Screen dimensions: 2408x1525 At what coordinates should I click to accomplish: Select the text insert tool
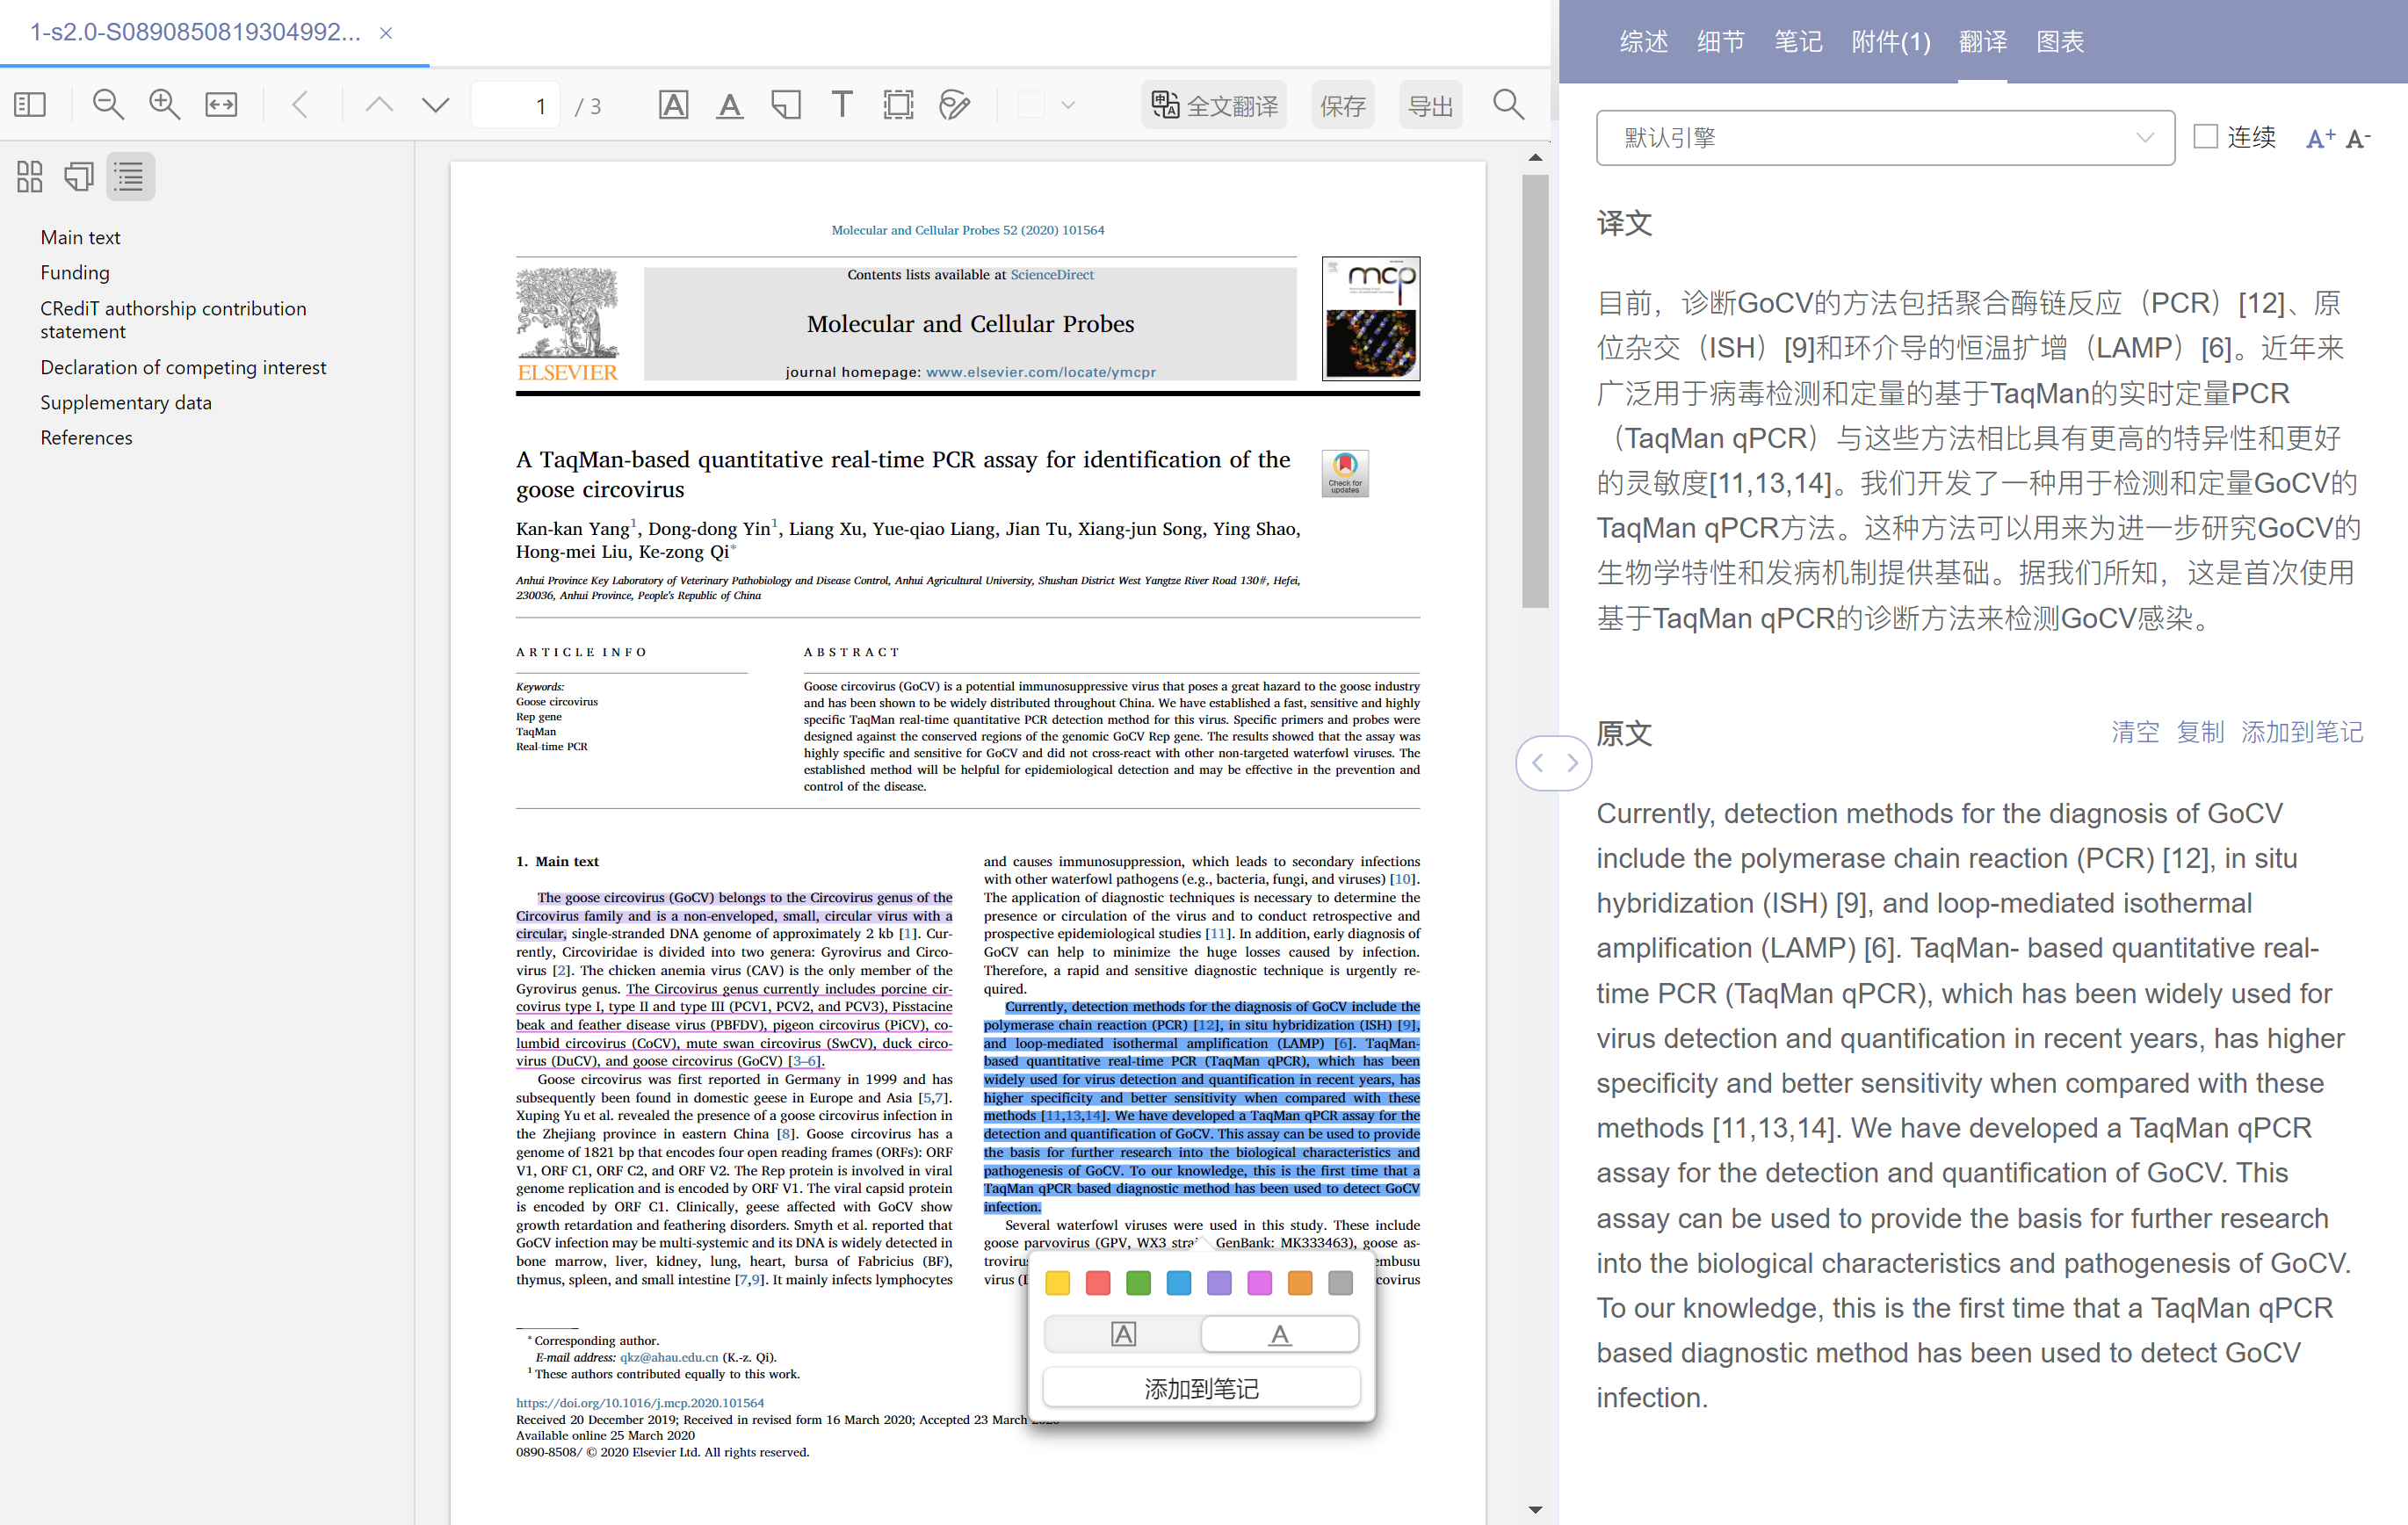842,105
